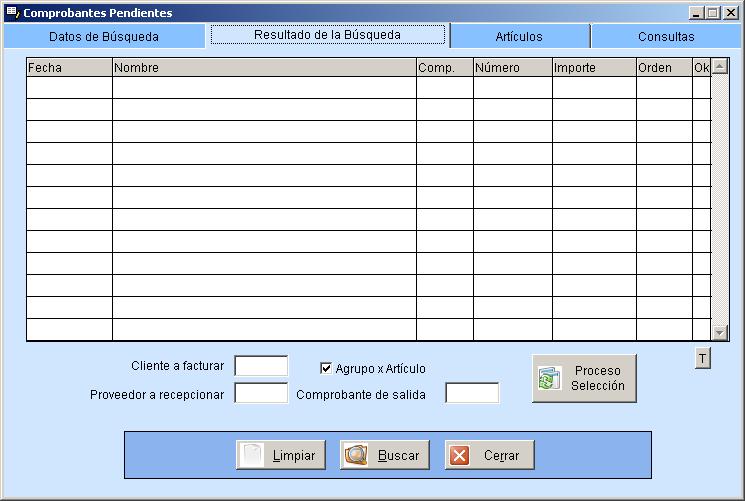
Task: Click the magnifier icon on Buscar
Action: [x=357, y=455]
